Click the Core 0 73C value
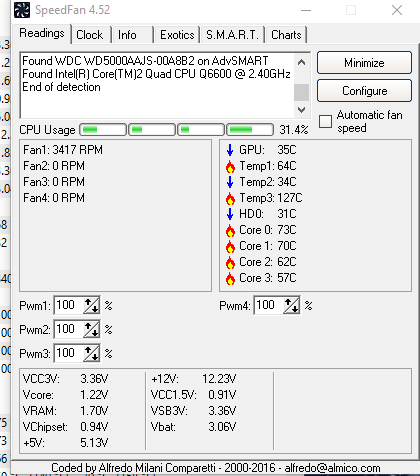Image resolution: width=420 pixels, height=476 pixels. [x=287, y=230]
